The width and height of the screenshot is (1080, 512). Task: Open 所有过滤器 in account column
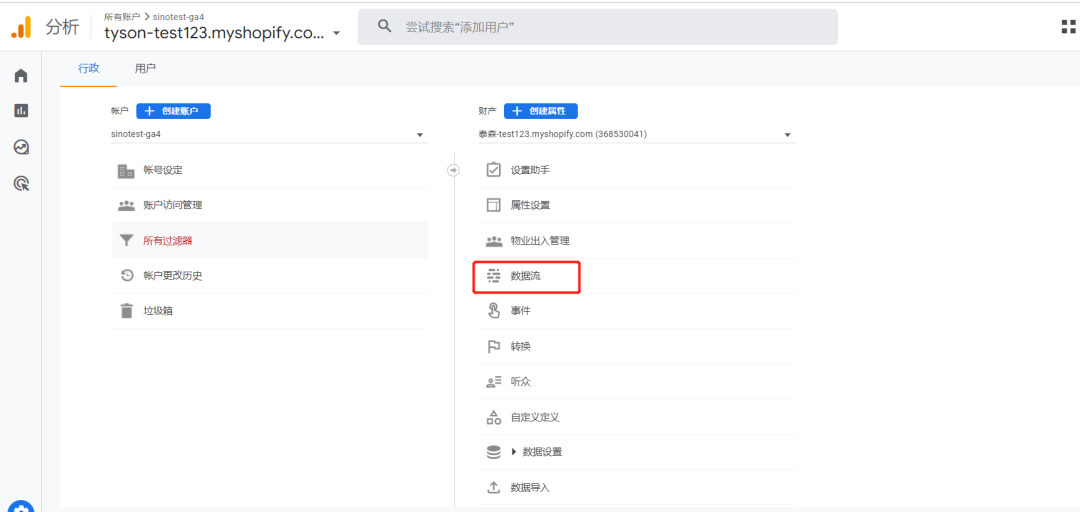coord(167,240)
